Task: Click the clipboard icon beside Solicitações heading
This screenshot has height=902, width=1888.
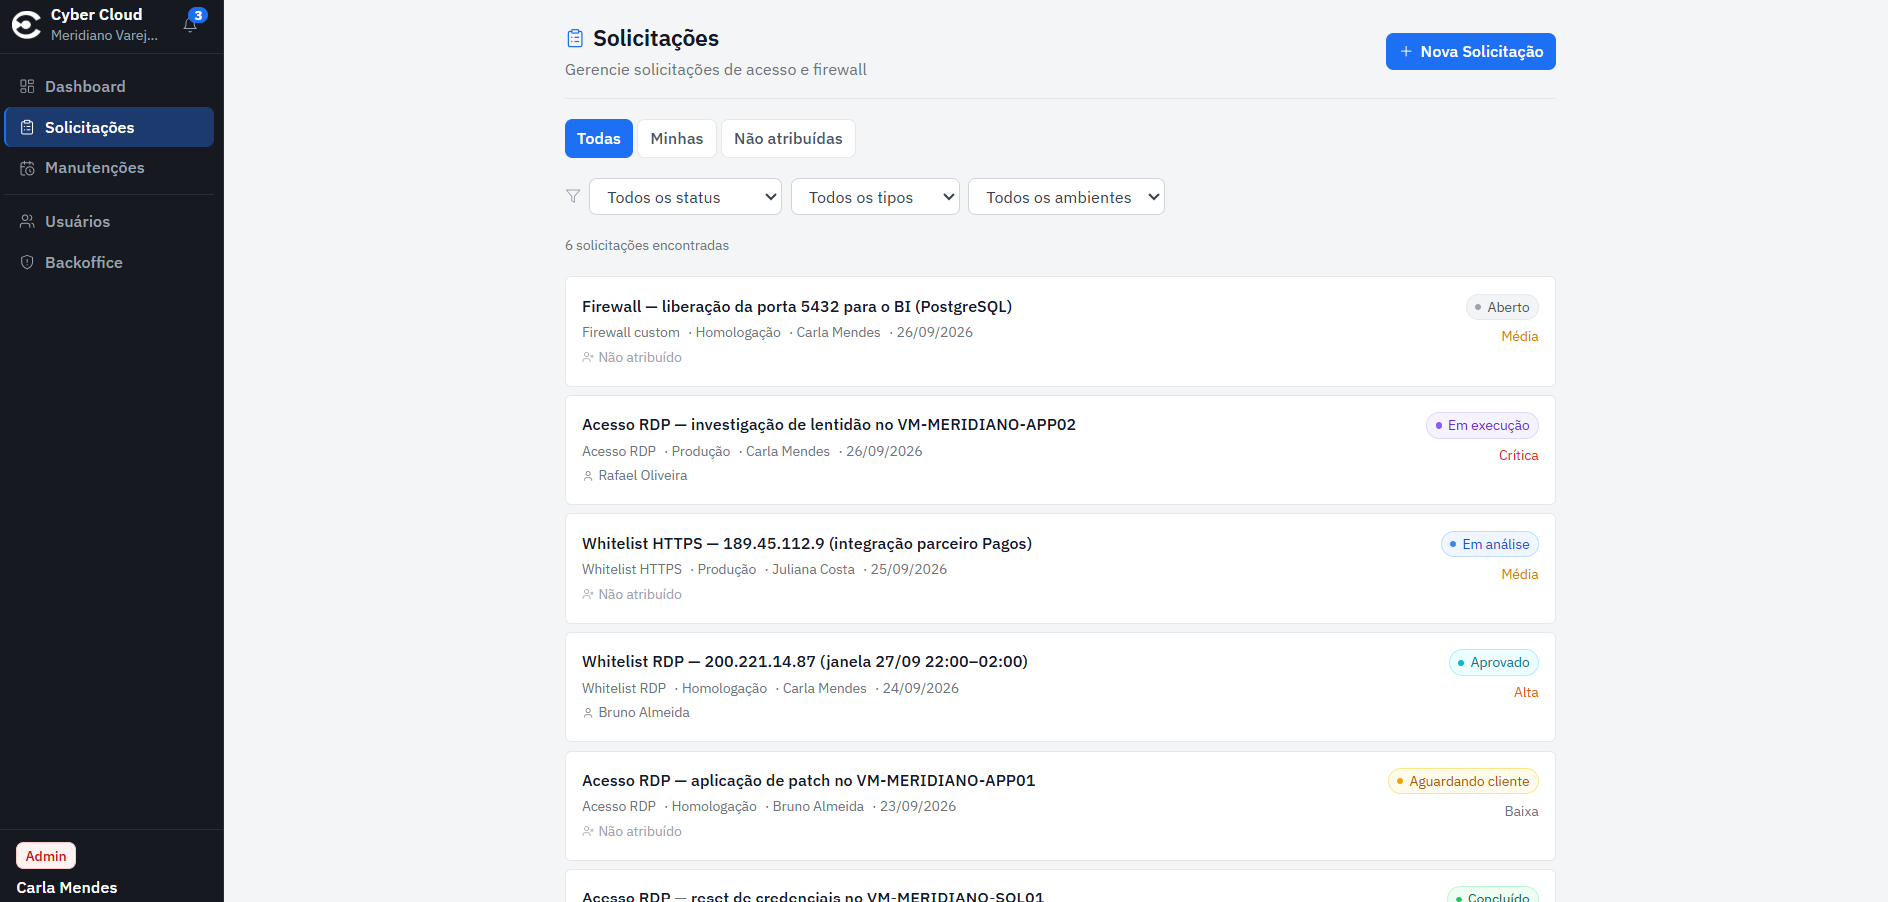Action: (x=575, y=38)
